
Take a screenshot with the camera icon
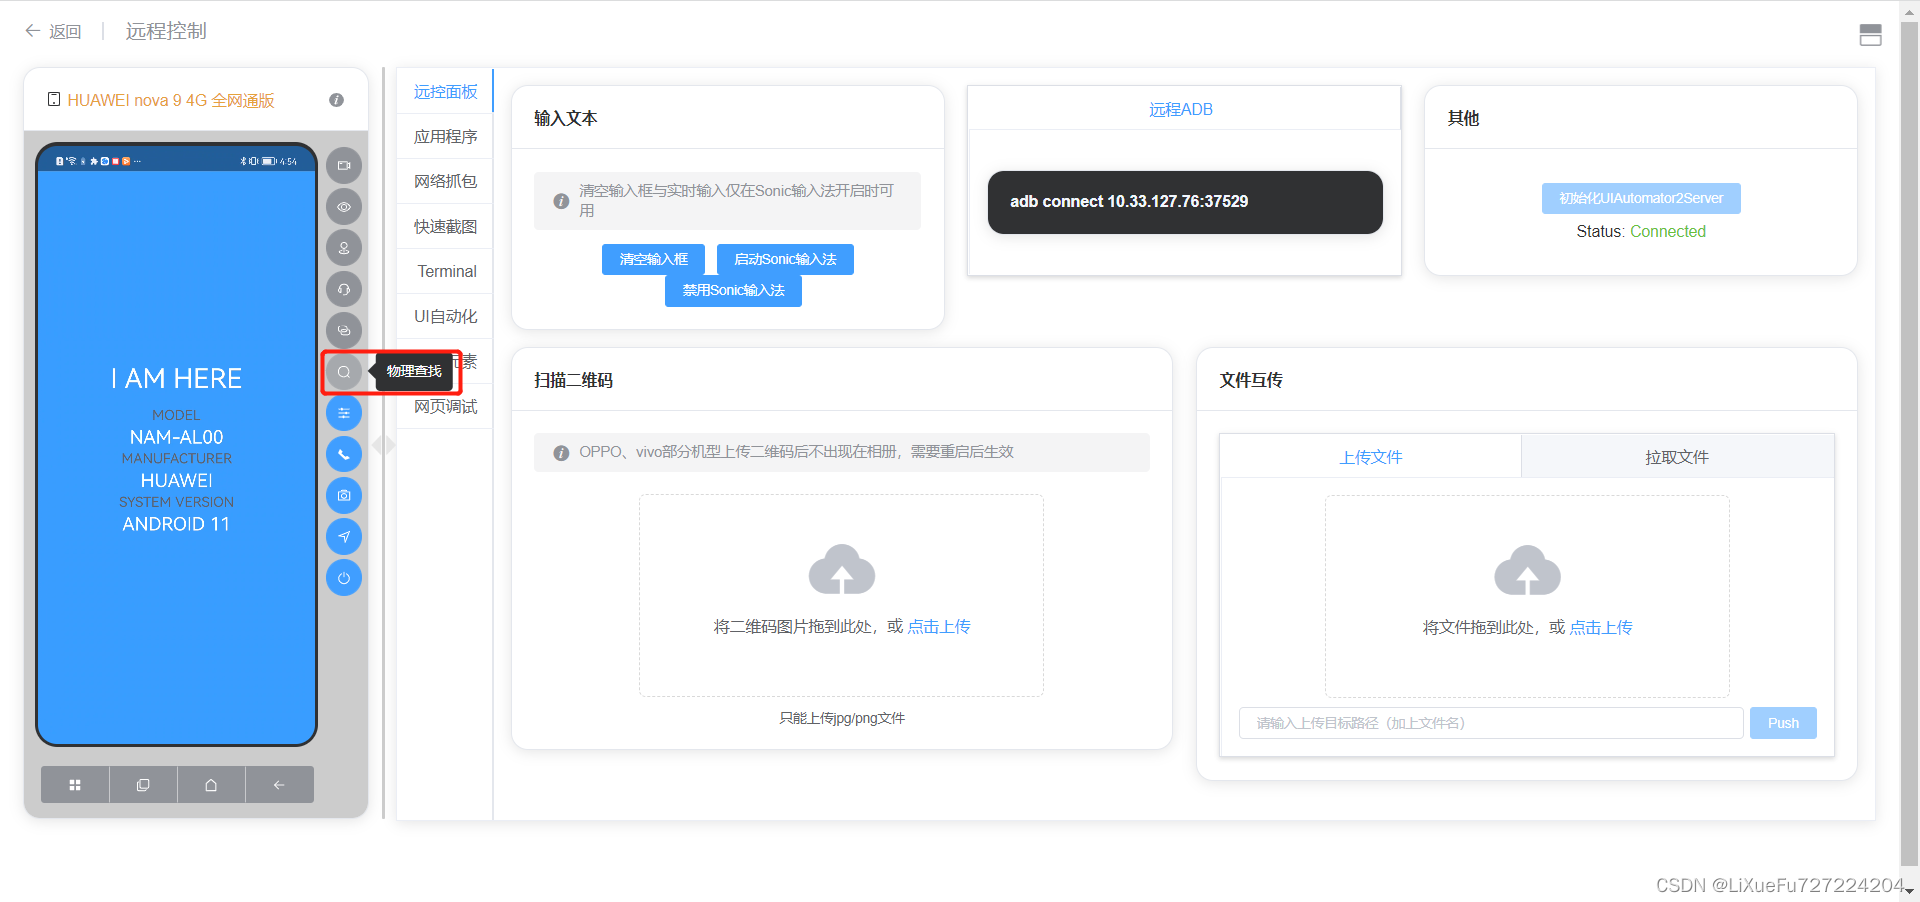coord(343,495)
